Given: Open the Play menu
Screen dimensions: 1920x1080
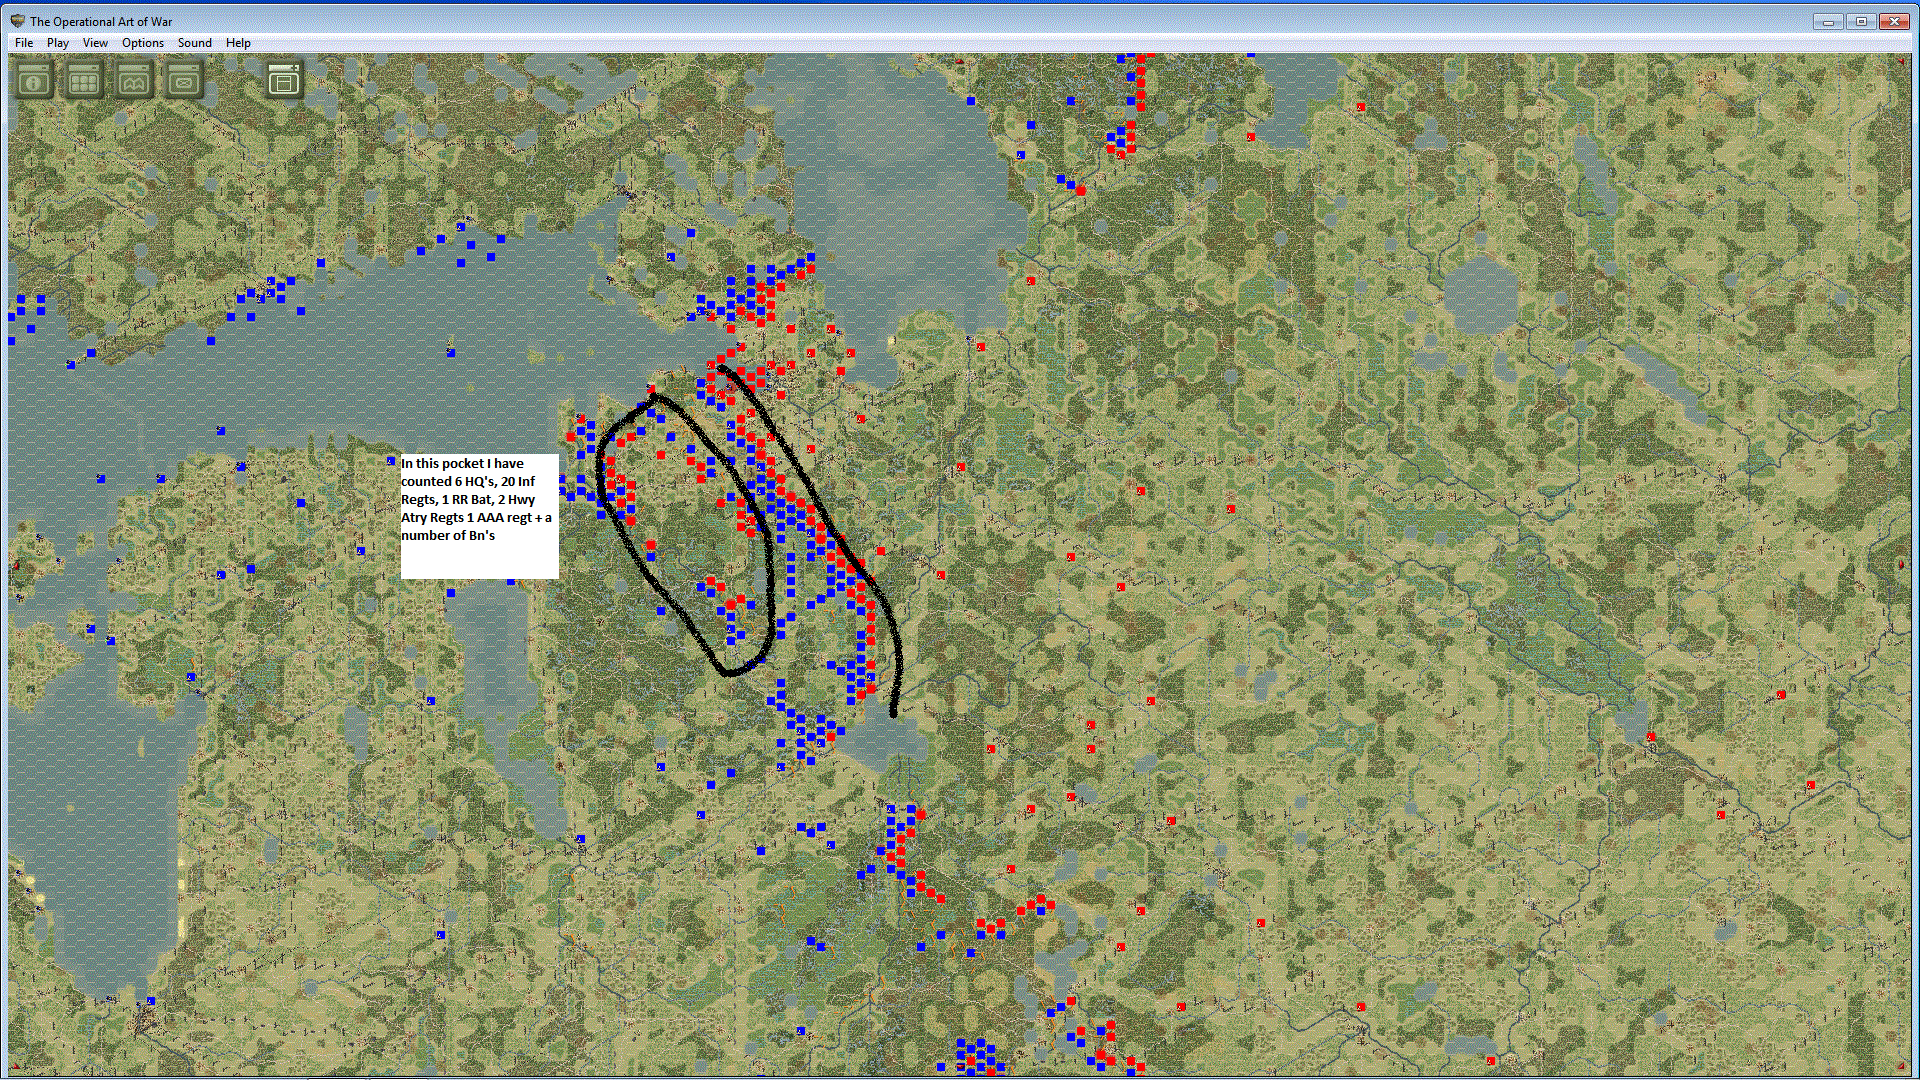Looking at the screenshot, I should [58, 43].
